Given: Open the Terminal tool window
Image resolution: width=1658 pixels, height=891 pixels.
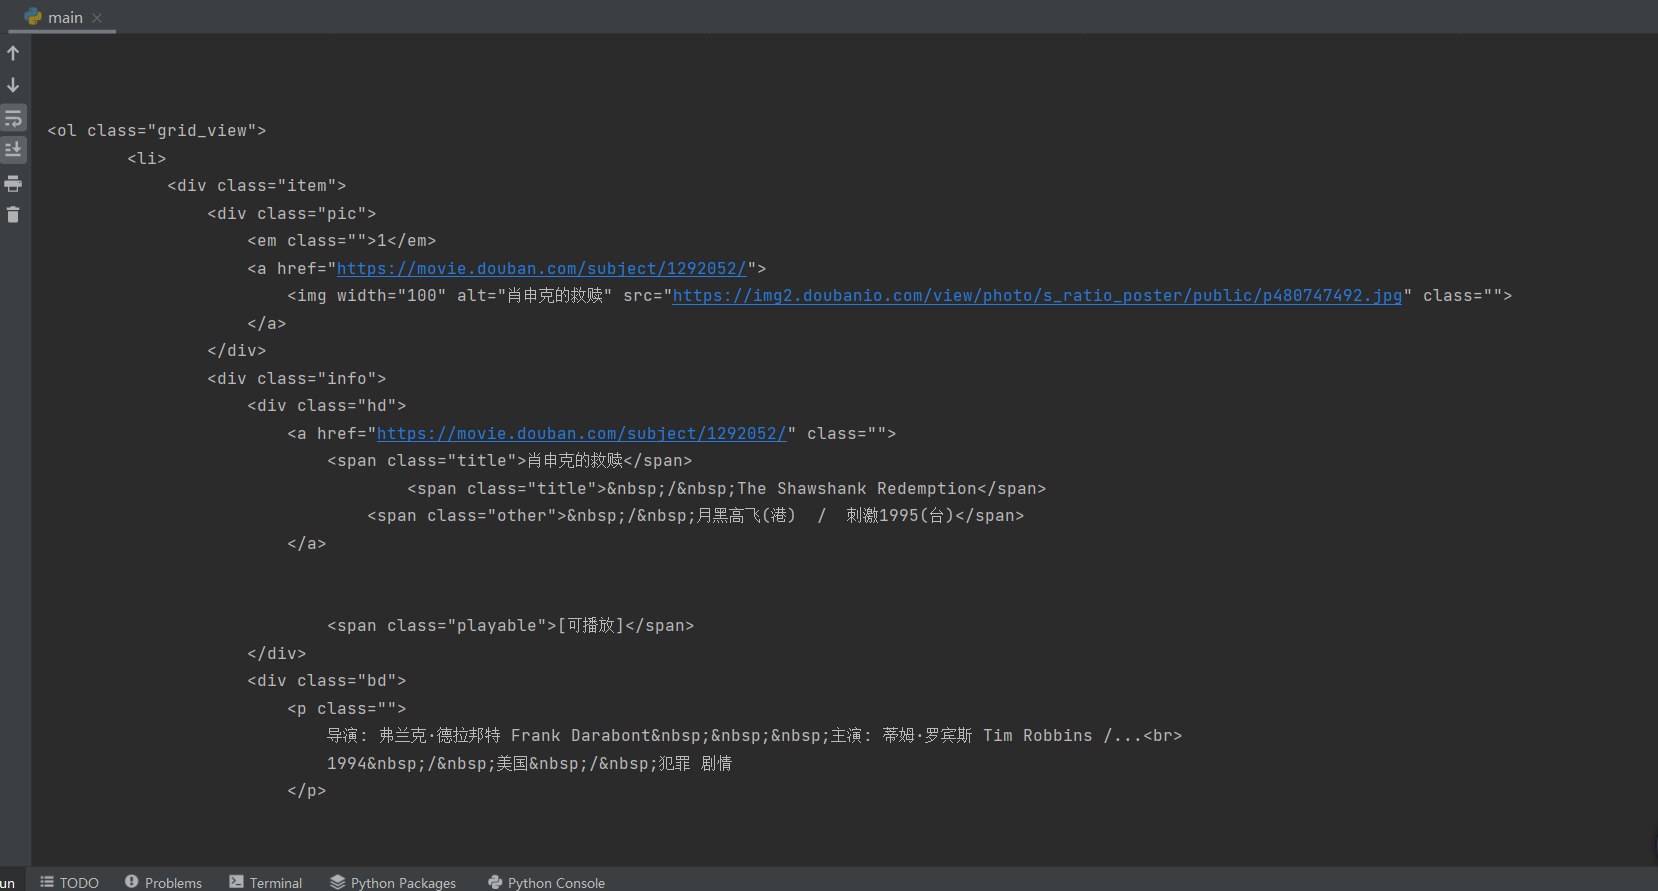Looking at the screenshot, I should pos(266,882).
